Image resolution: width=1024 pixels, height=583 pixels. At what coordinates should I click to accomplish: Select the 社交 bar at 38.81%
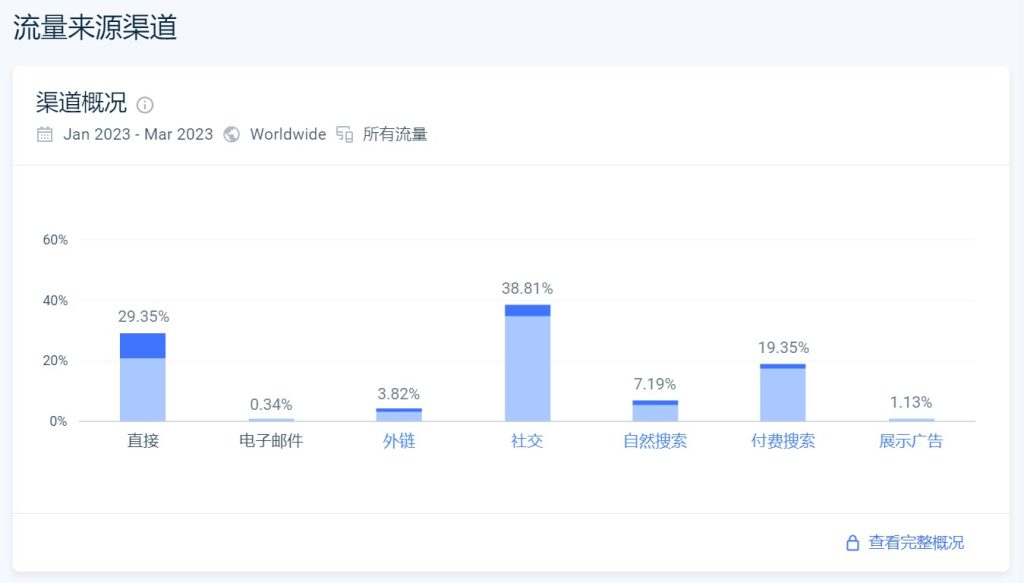[x=527, y=363]
